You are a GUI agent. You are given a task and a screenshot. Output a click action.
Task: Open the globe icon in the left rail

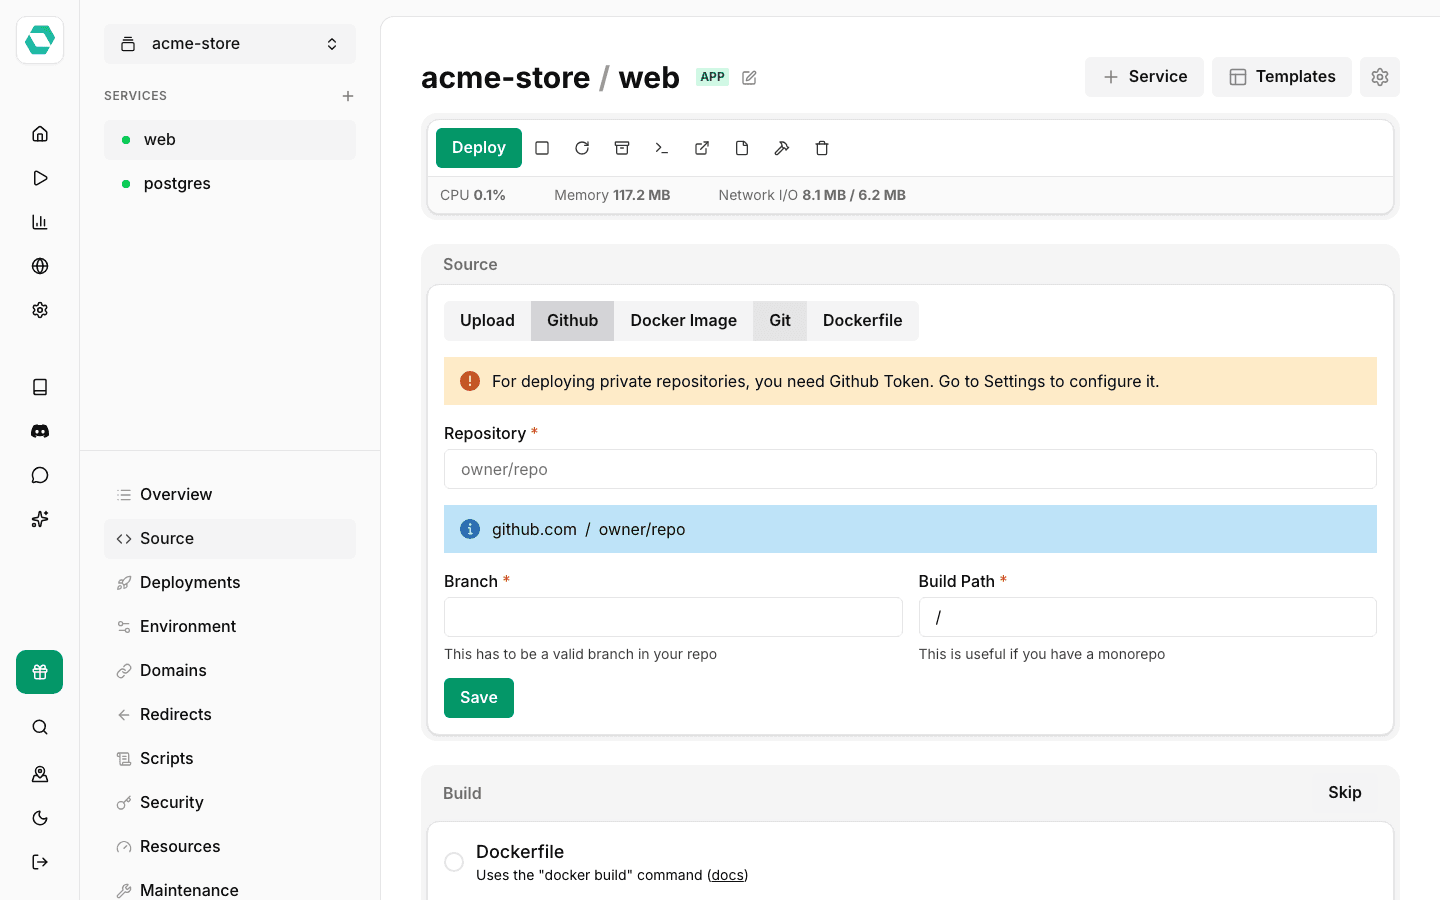[40, 266]
